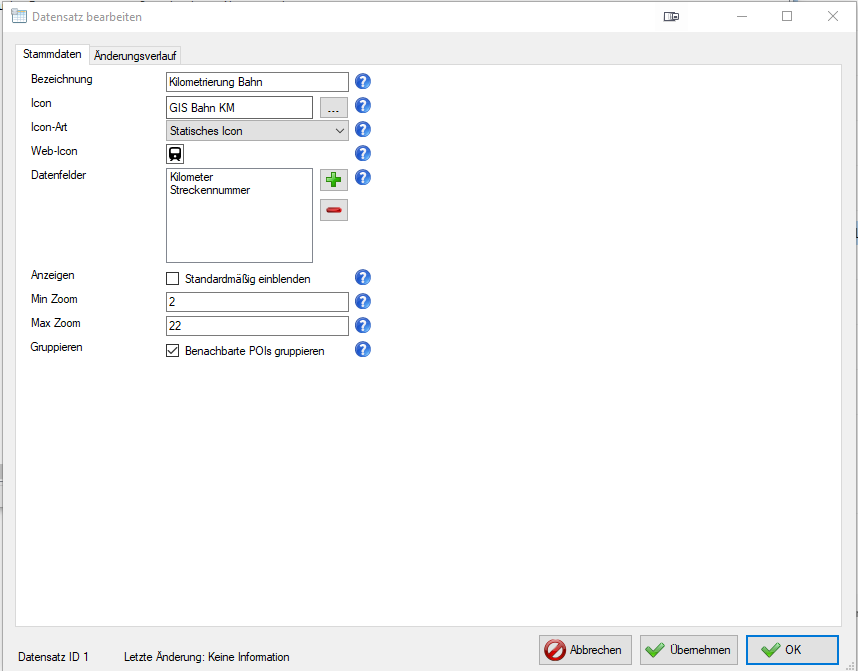Click the train Web-Icon picker
This screenshot has height=671, width=858.
click(x=175, y=154)
